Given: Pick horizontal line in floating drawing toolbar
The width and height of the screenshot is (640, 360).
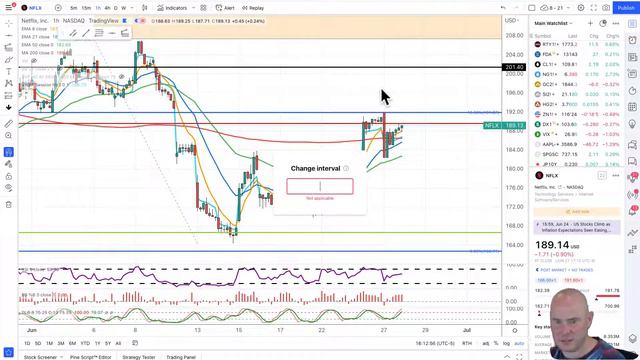Looking at the screenshot, I should (112, 33).
